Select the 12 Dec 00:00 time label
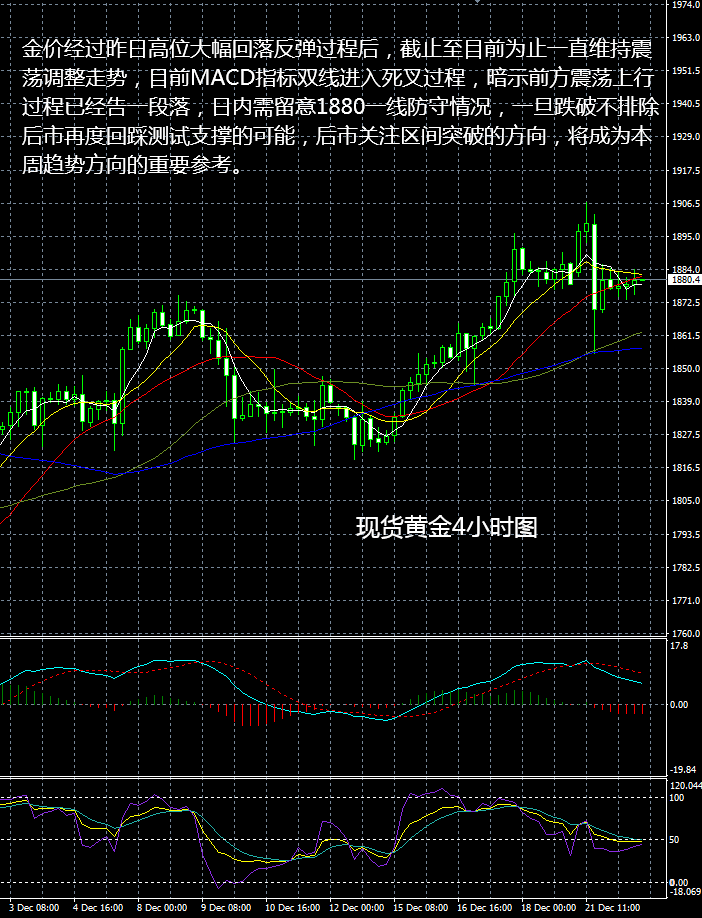Screen dimensions: 702x918 [357, 908]
